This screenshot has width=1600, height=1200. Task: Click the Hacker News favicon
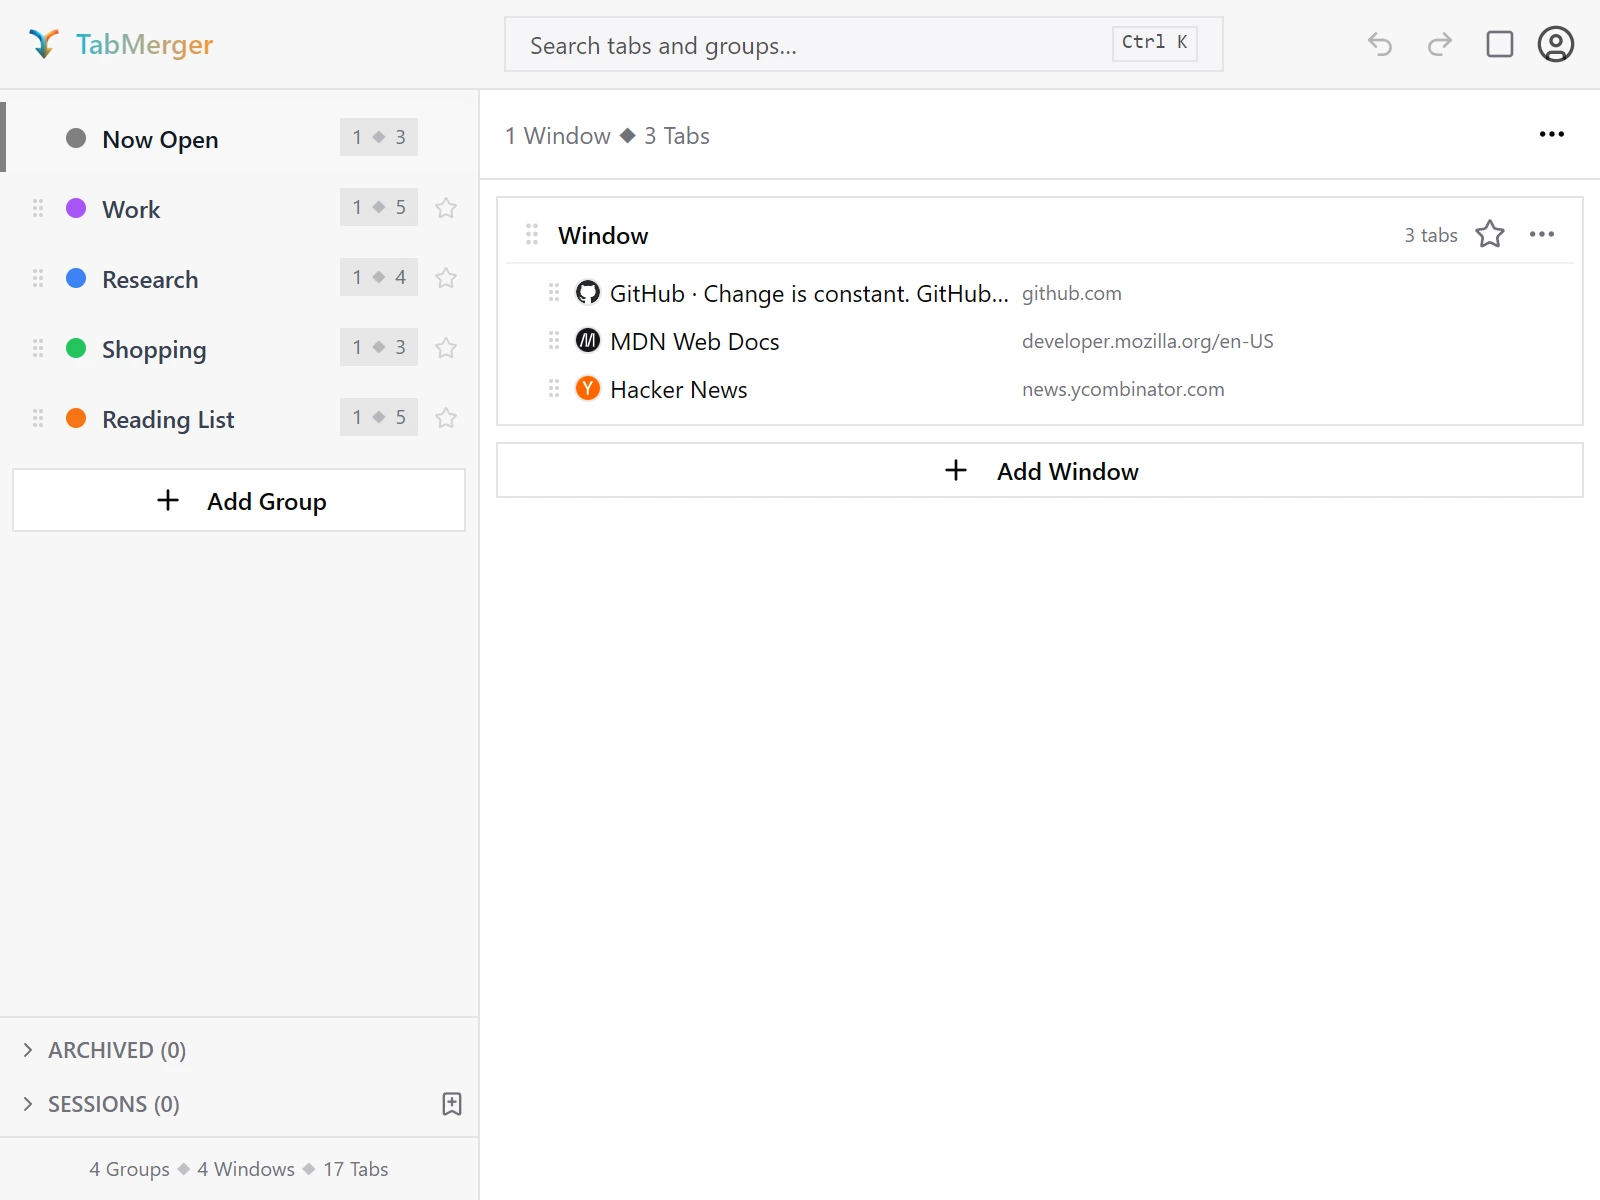tap(588, 388)
